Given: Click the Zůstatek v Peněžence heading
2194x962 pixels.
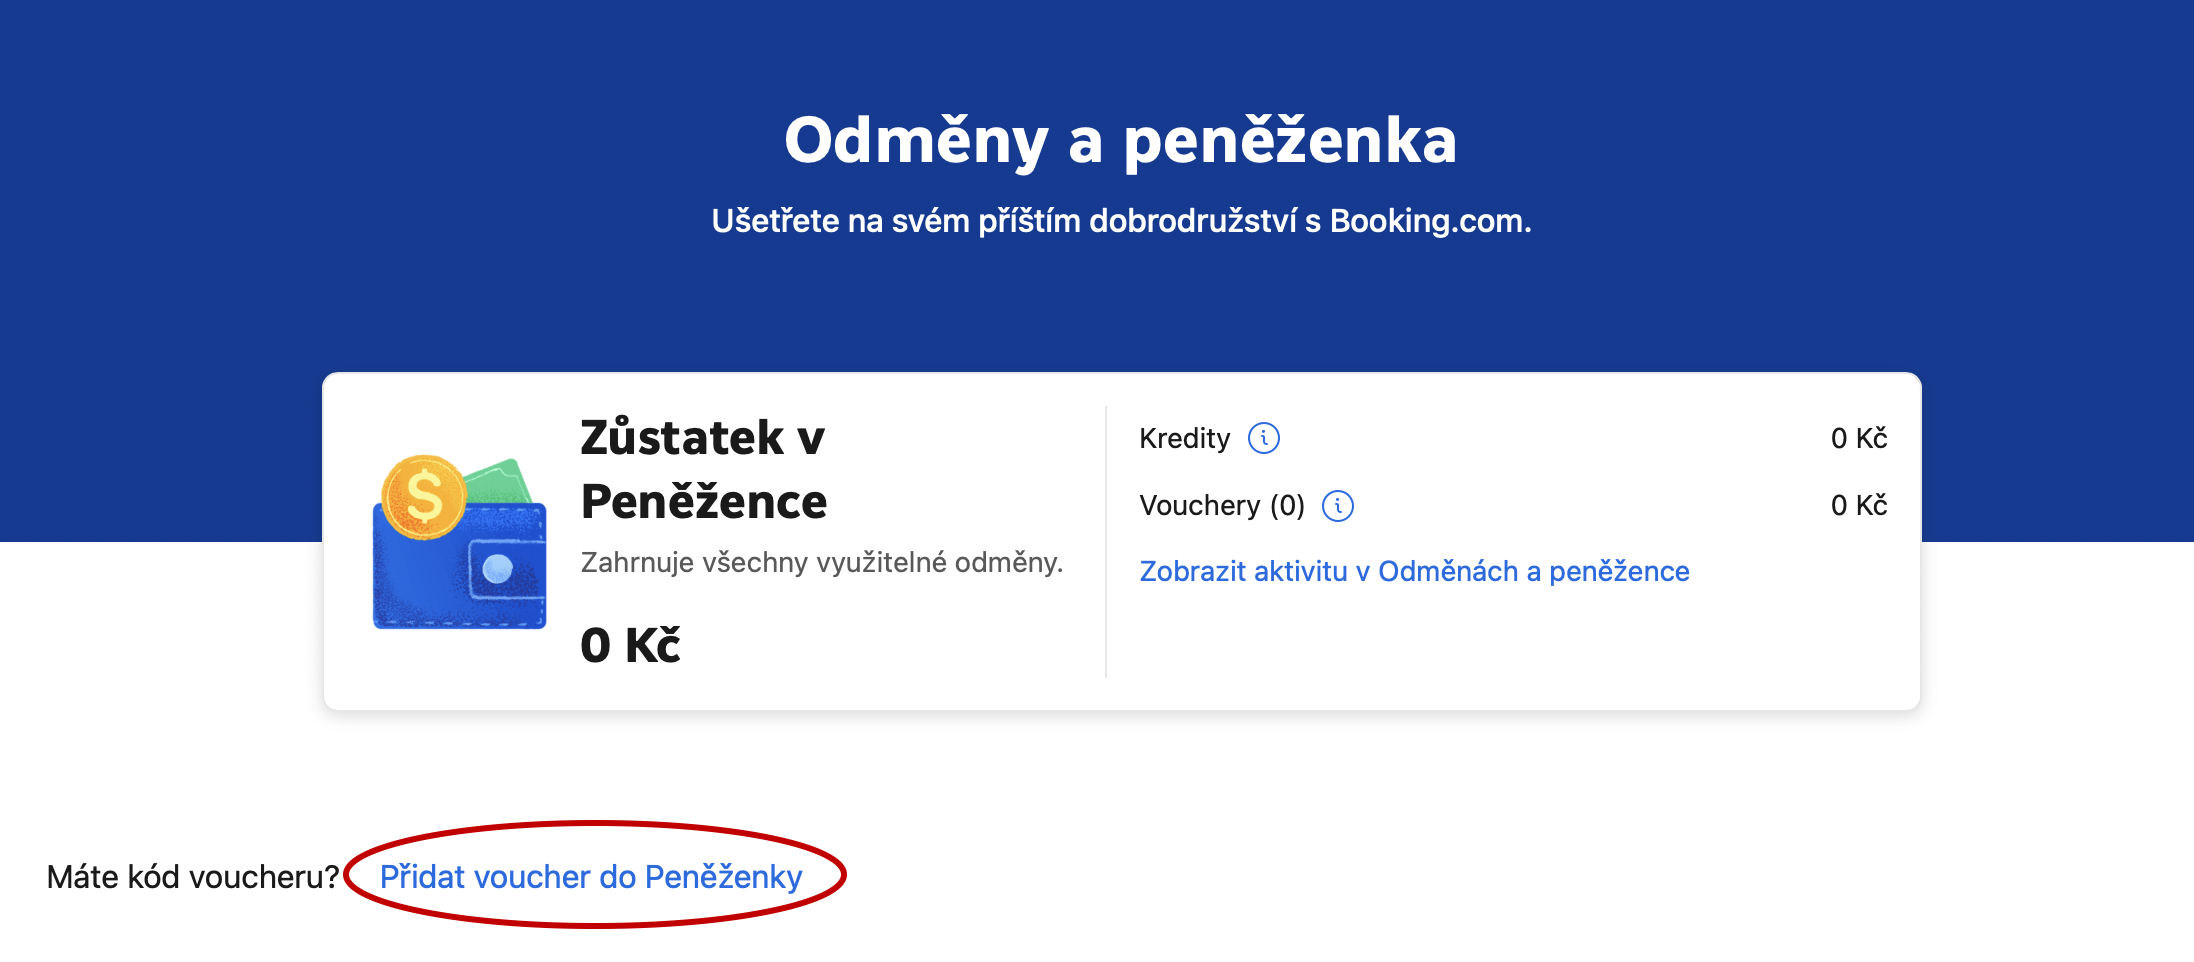Looking at the screenshot, I should (703, 469).
